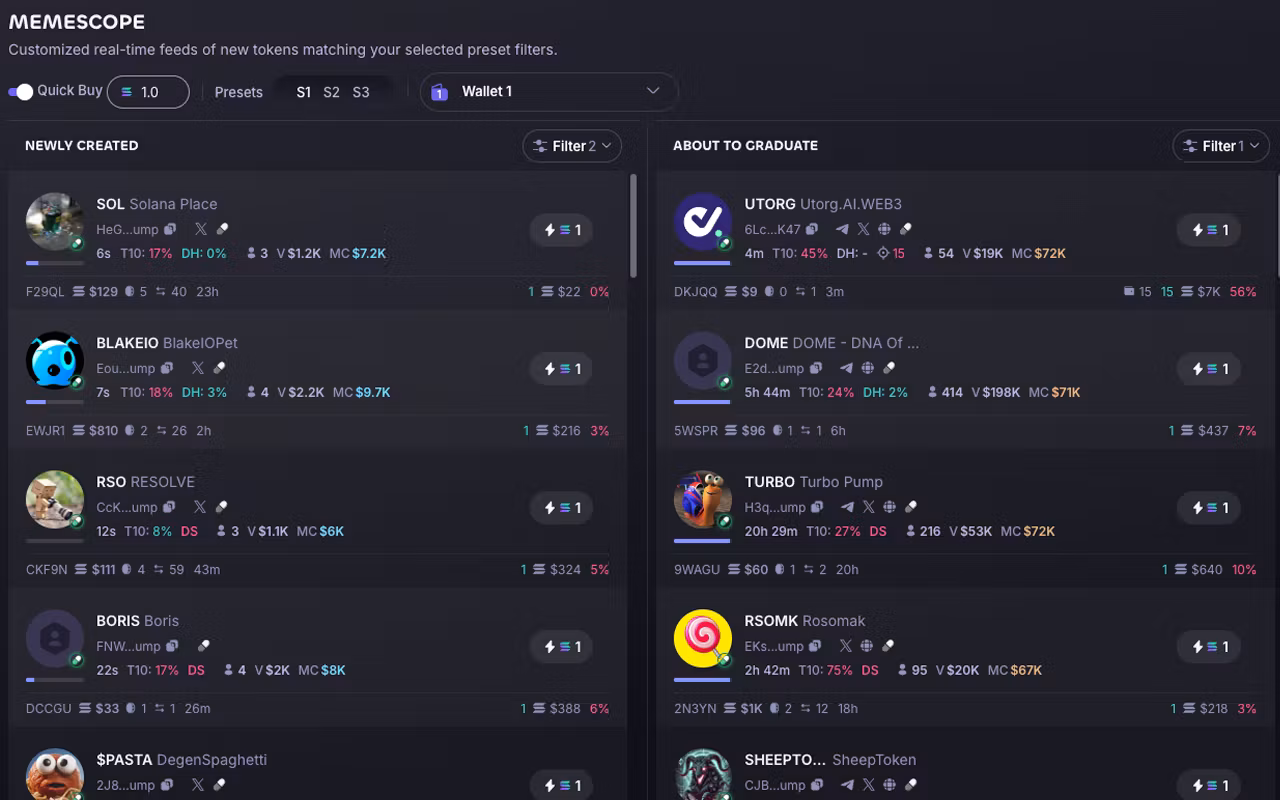Viewport: 1280px width, 800px height.
Task: Click the pill icon on the BORIS row
Action: coord(204,646)
